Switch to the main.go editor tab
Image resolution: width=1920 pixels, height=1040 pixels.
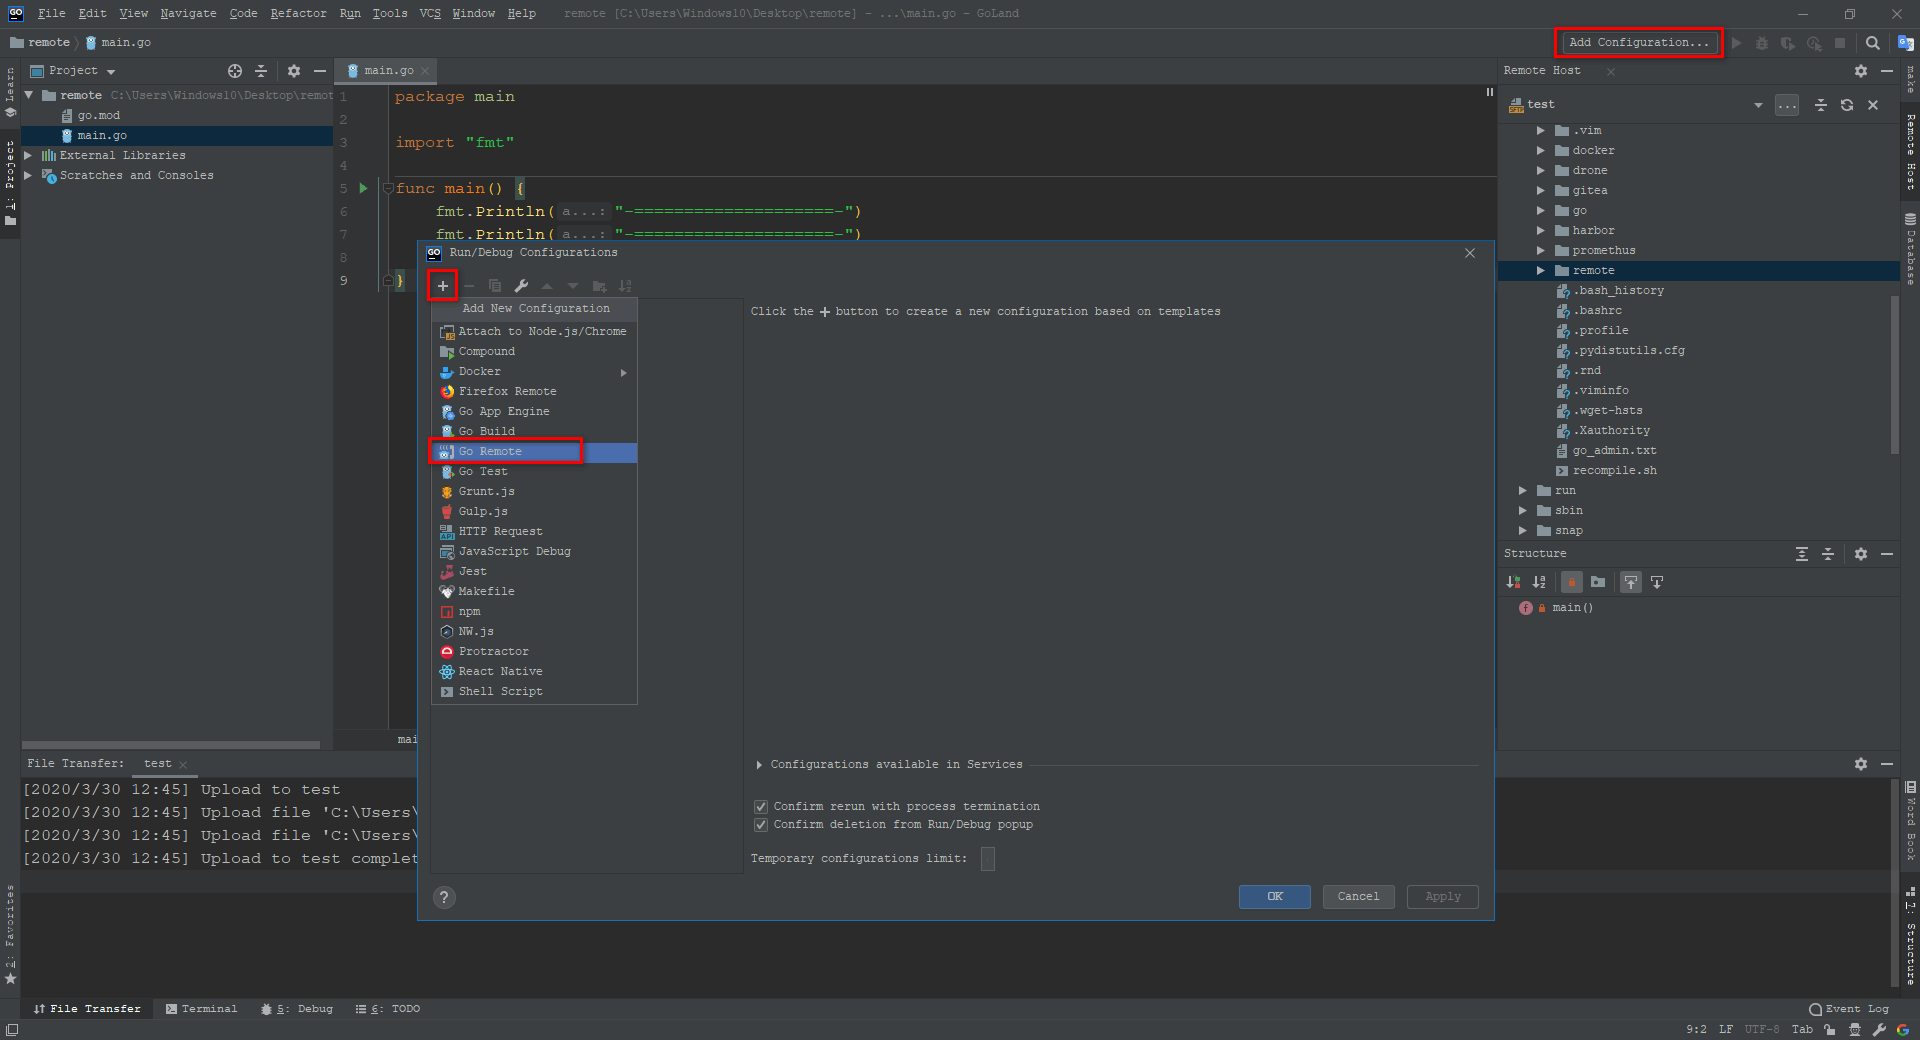tap(388, 71)
